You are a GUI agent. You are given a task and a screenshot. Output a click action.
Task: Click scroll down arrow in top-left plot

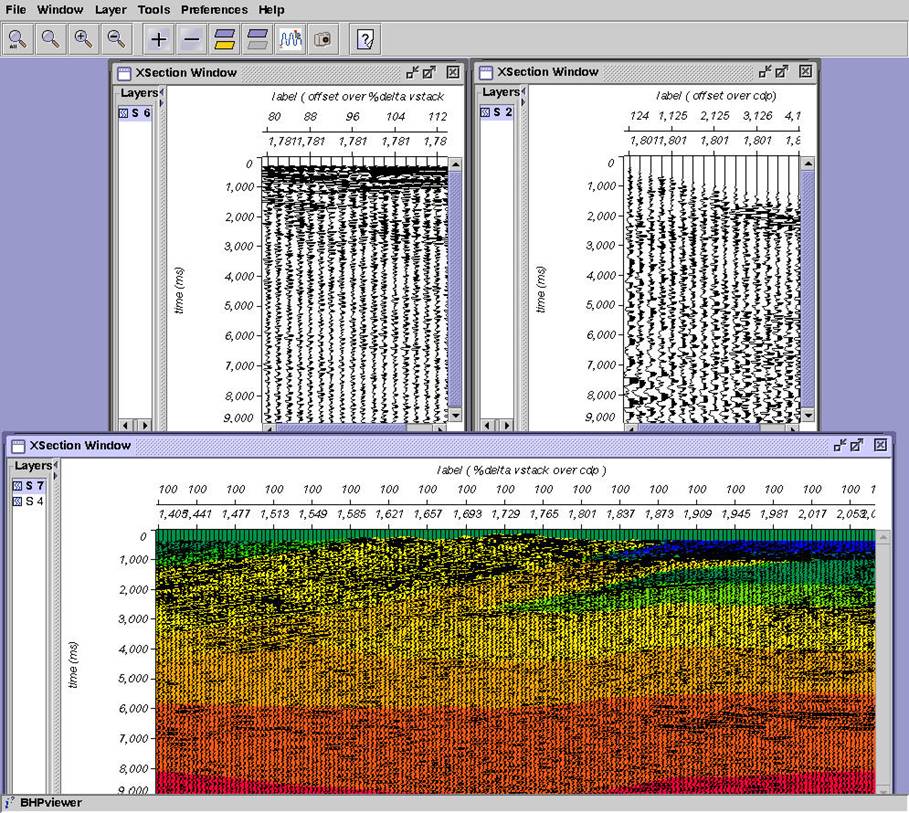pyautogui.click(x=455, y=415)
